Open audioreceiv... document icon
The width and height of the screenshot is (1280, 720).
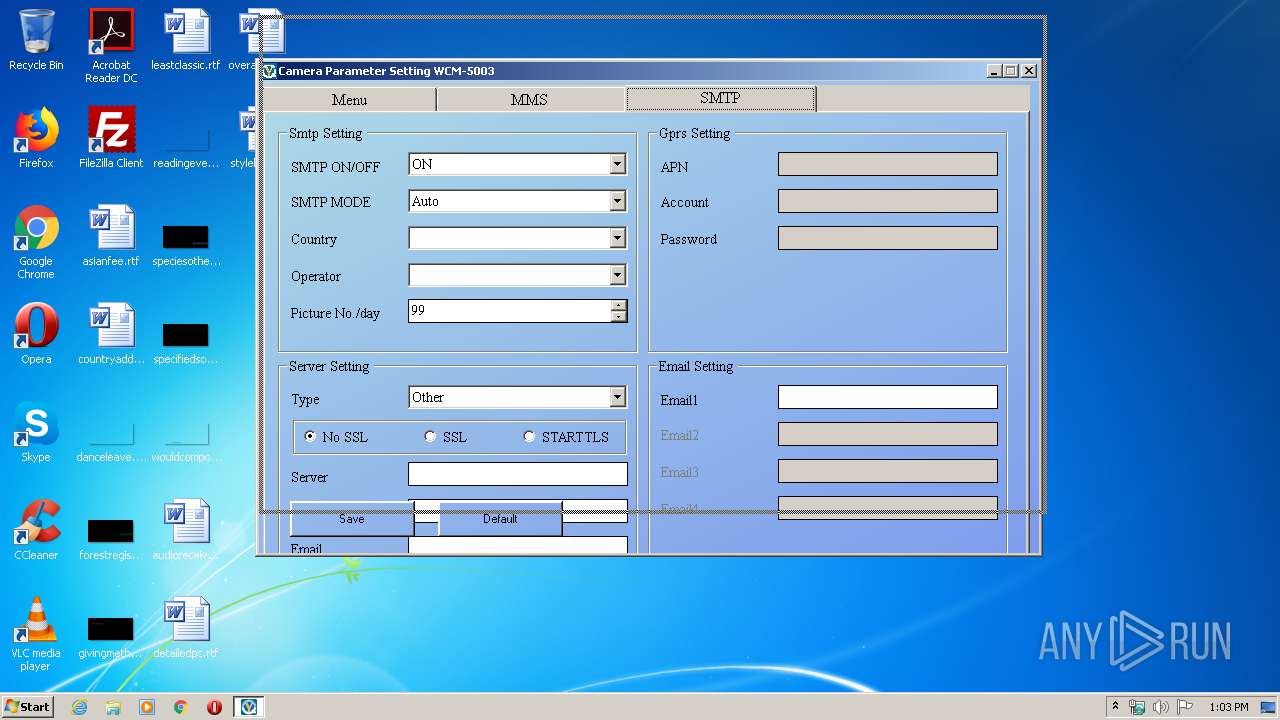186,530
